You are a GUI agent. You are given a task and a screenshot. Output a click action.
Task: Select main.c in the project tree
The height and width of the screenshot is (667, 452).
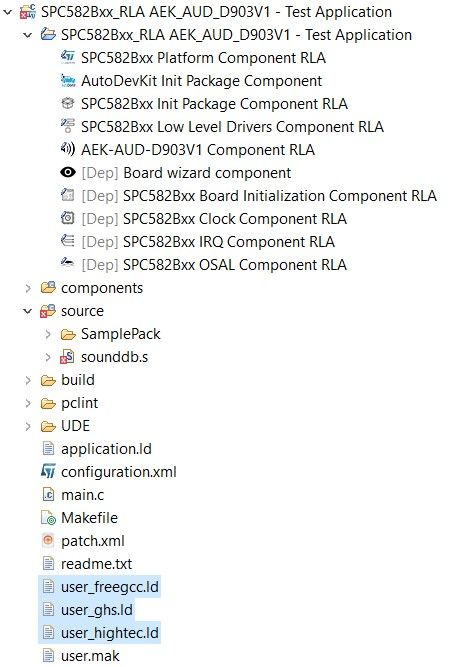point(82,495)
